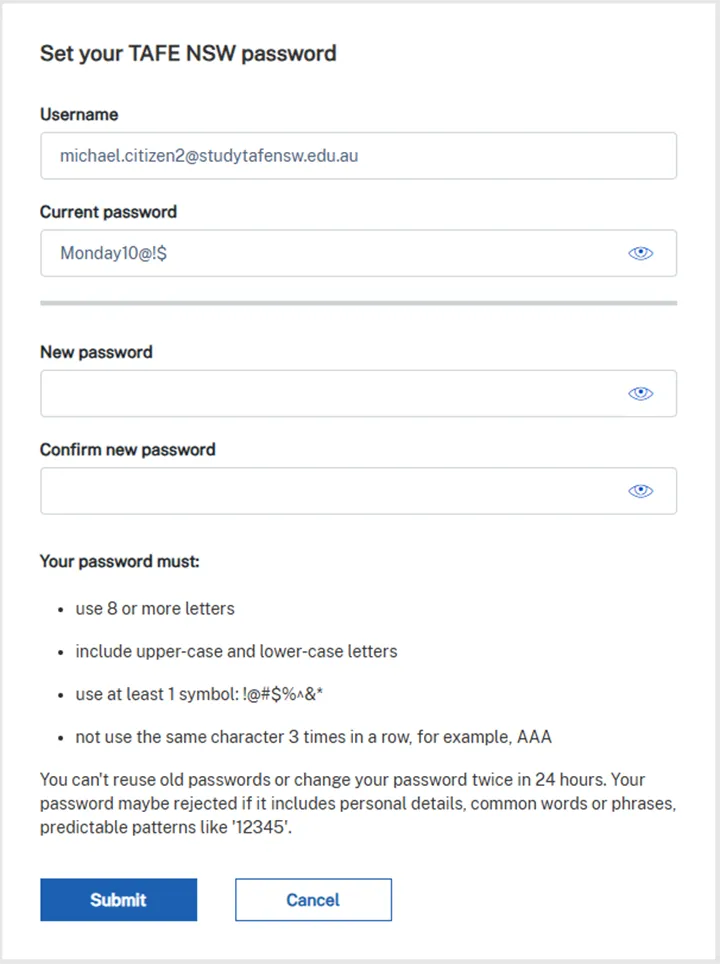Toggle visibility of the New password field
This screenshot has width=720, height=964.
[640, 393]
